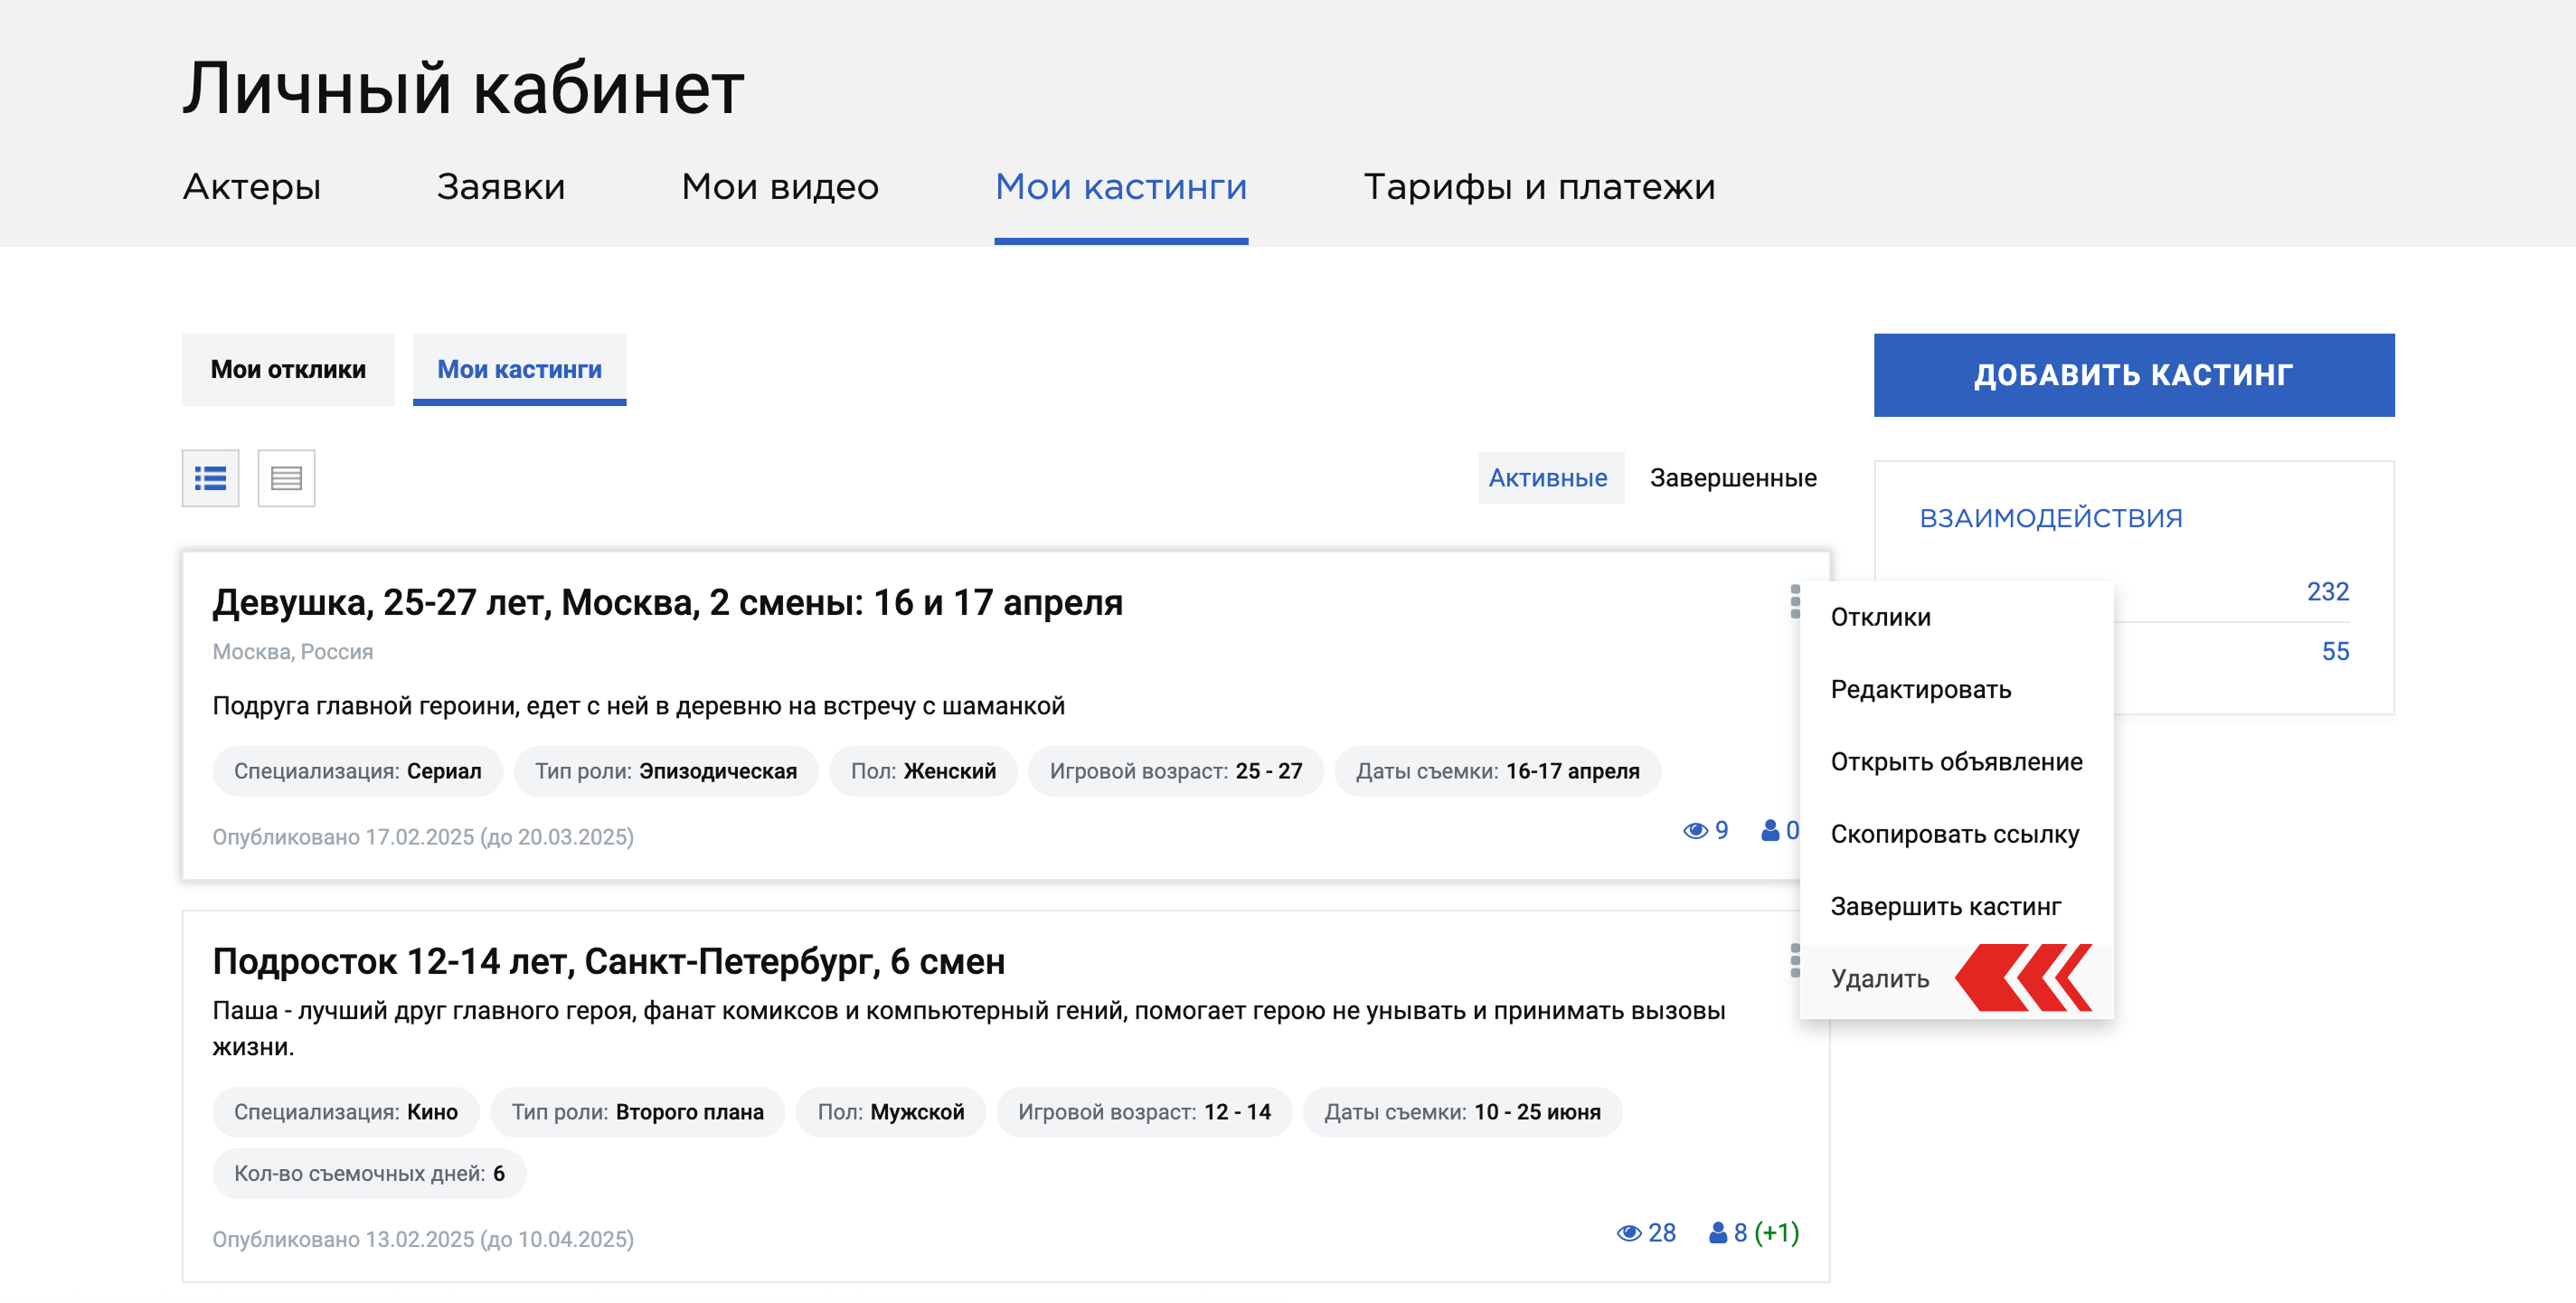Click Даты съемки: 16-17 апреля tag

pyautogui.click(x=1498, y=771)
